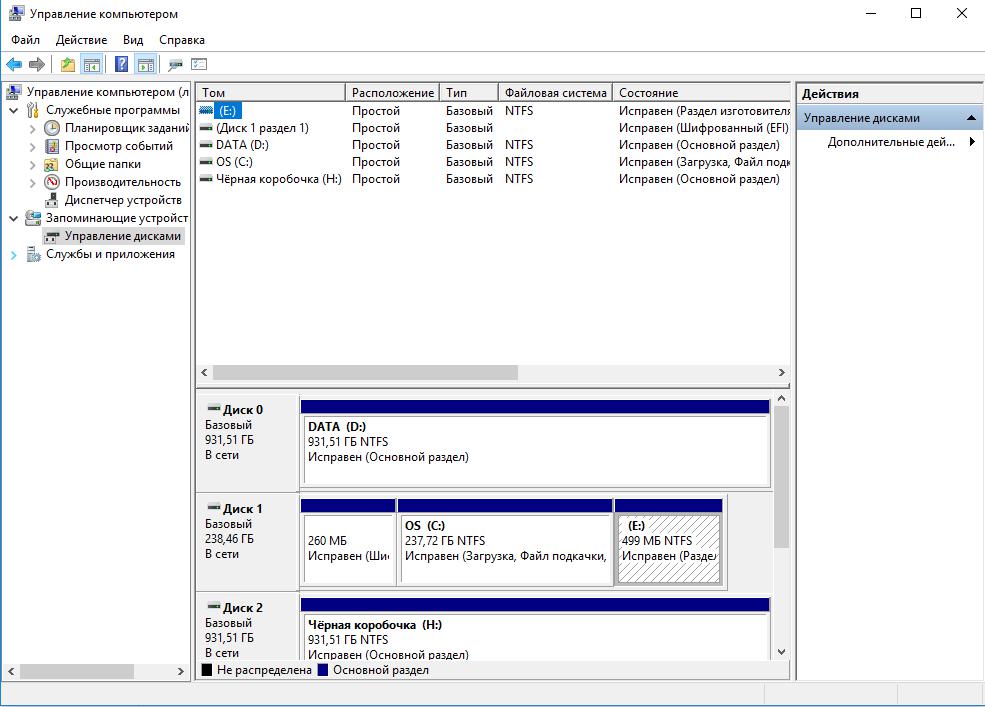The height and width of the screenshot is (707, 985).
Task: Click volume icon of DATA (D:) row
Action: point(206,145)
